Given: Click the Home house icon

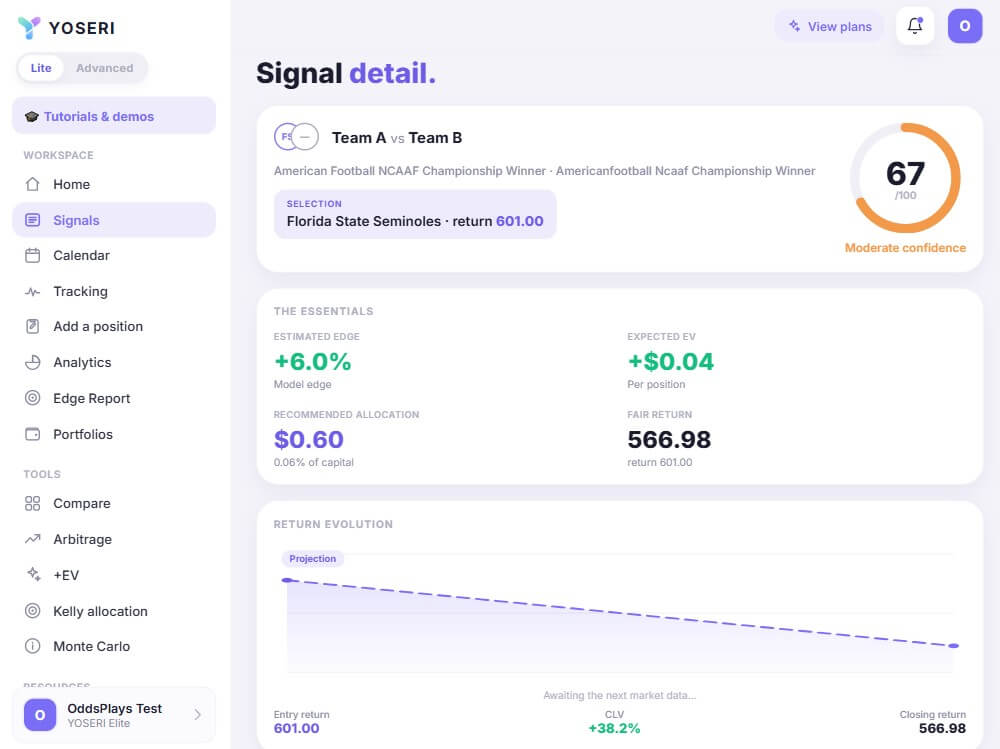Looking at the screenshot, I should (x=33, y=184).
